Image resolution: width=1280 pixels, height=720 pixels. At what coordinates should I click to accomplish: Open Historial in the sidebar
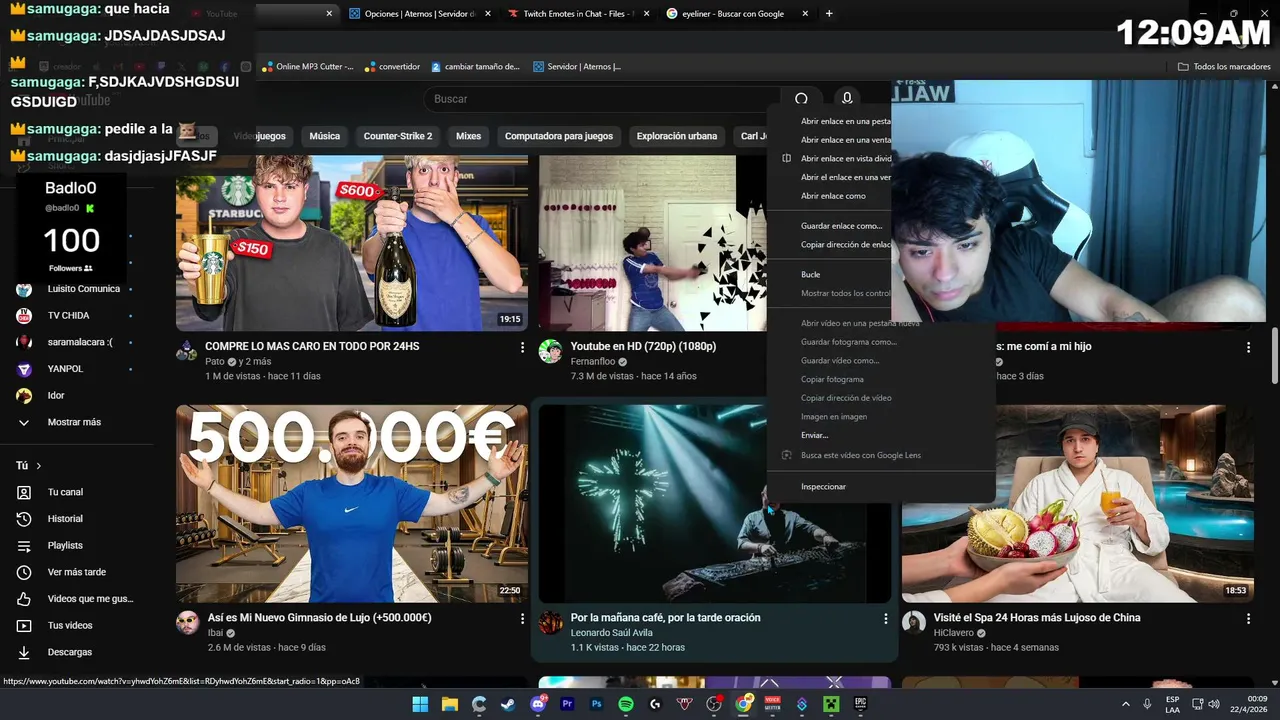65,519
